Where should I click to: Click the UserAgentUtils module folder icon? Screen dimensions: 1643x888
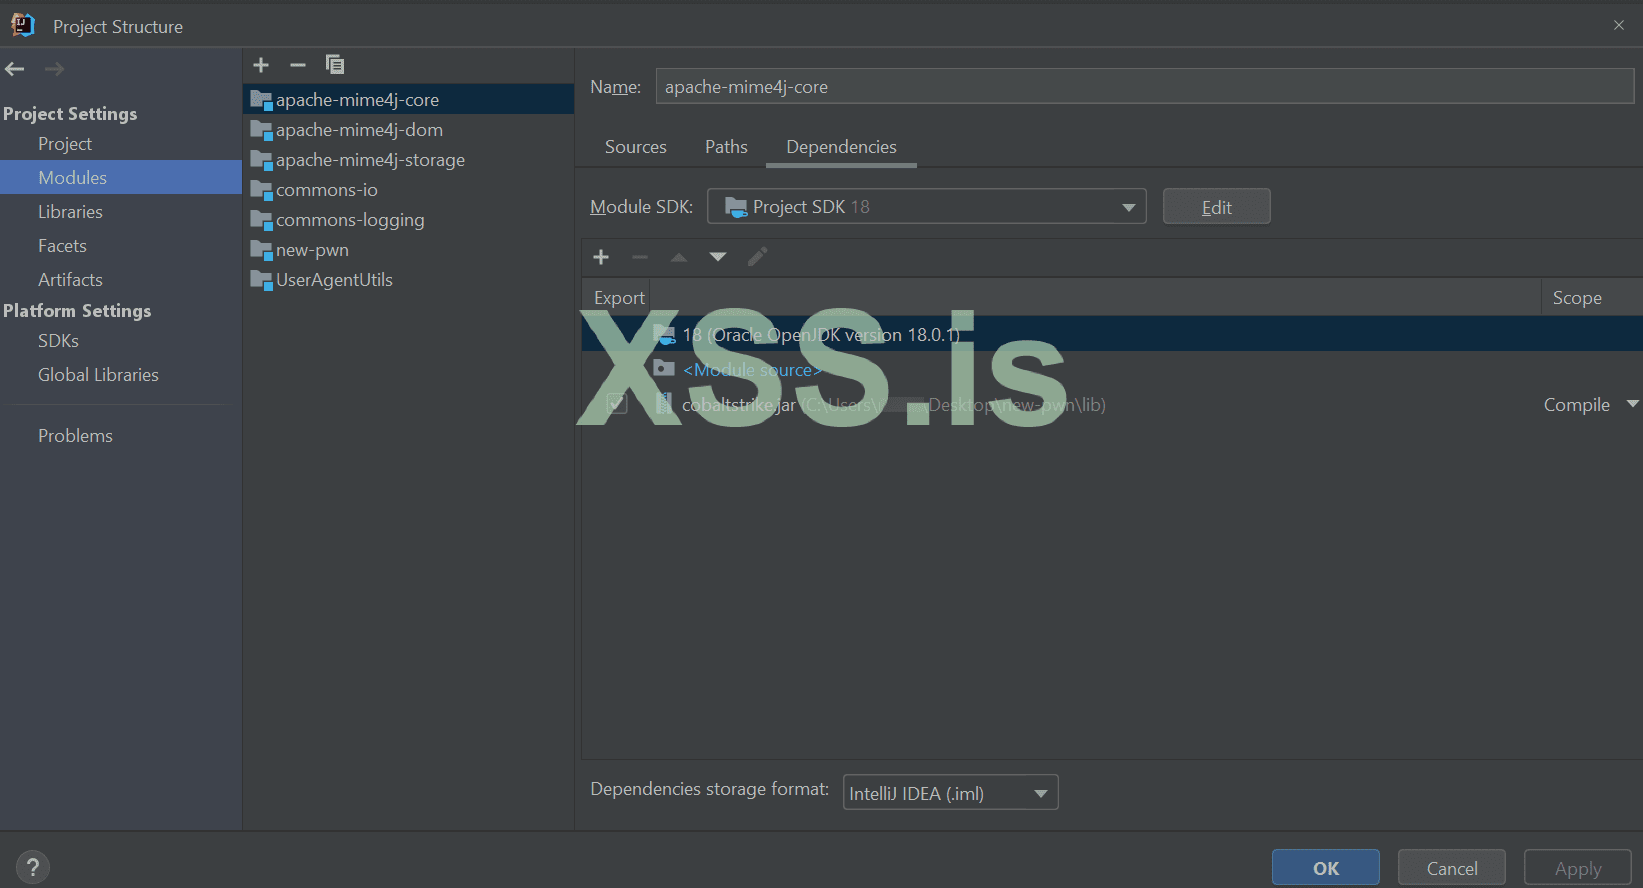(261, 280)
